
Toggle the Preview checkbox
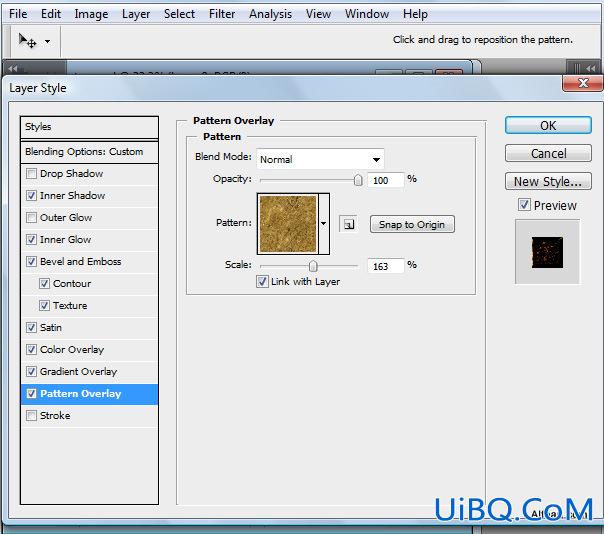[524, 205]
